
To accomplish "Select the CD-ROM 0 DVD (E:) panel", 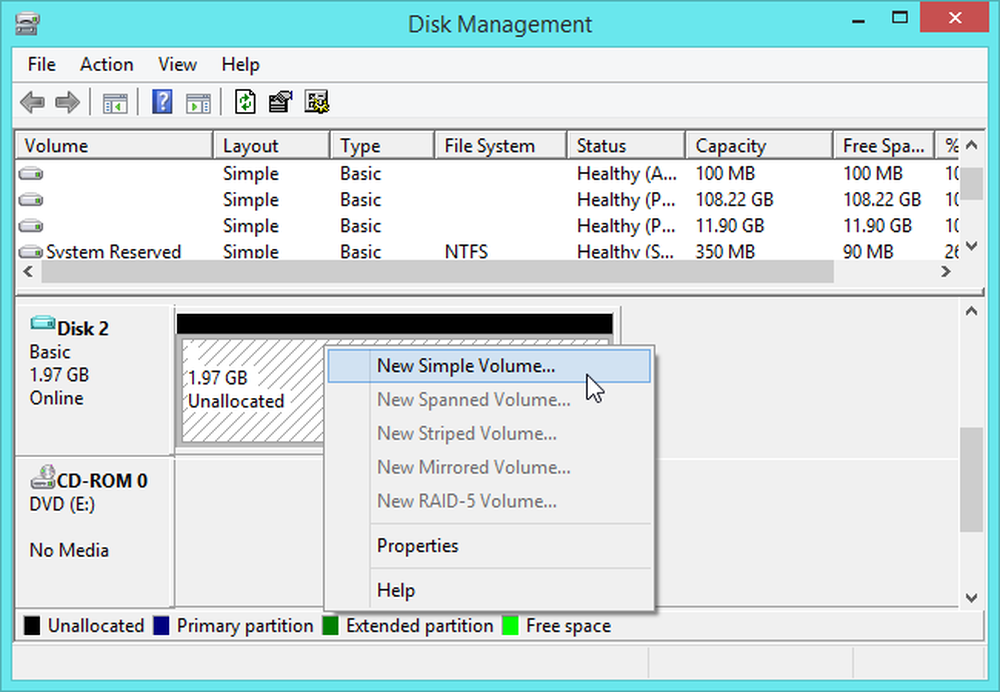I will [x=94, y=532].
